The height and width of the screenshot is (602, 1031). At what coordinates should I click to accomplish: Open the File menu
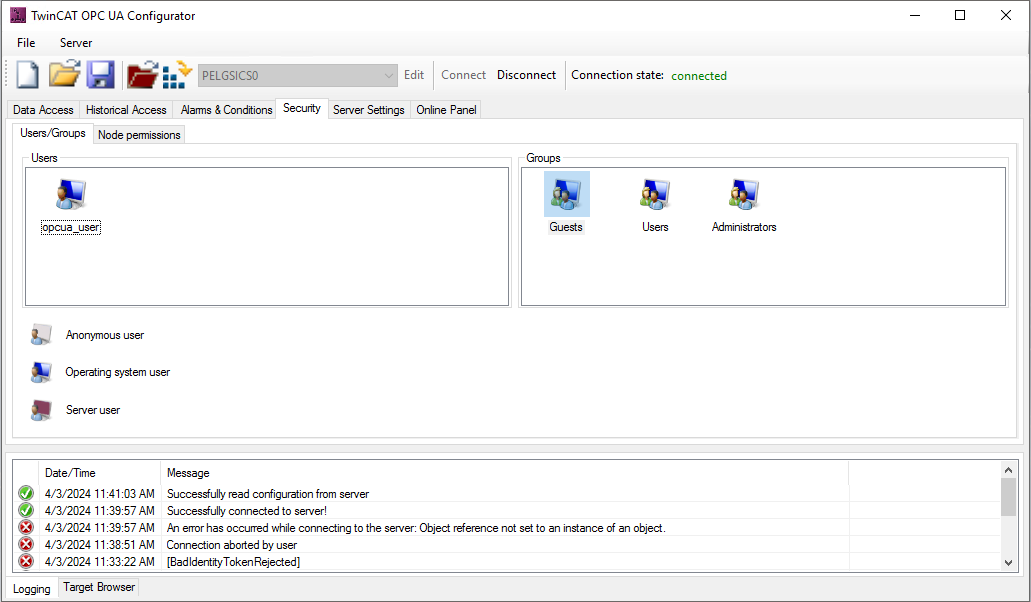(26, 43)
